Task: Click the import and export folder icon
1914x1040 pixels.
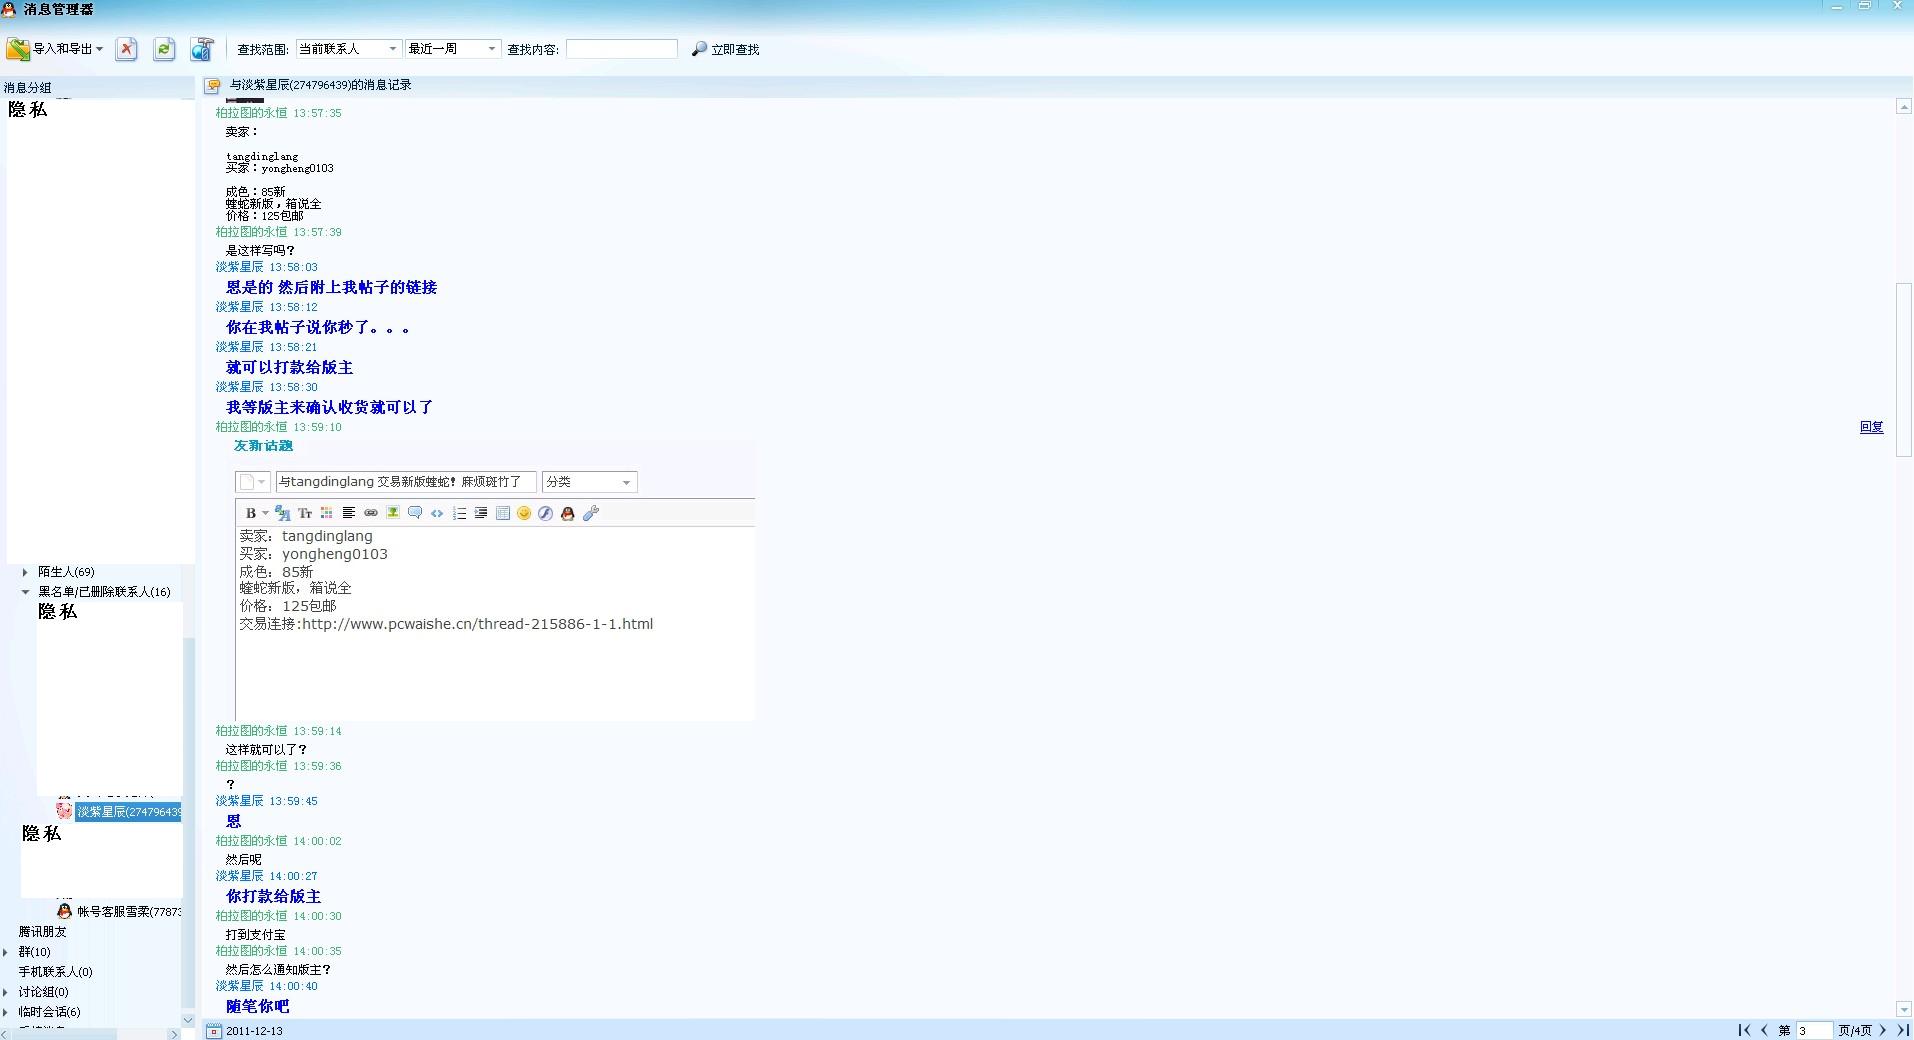Action: tap(18, 49)
